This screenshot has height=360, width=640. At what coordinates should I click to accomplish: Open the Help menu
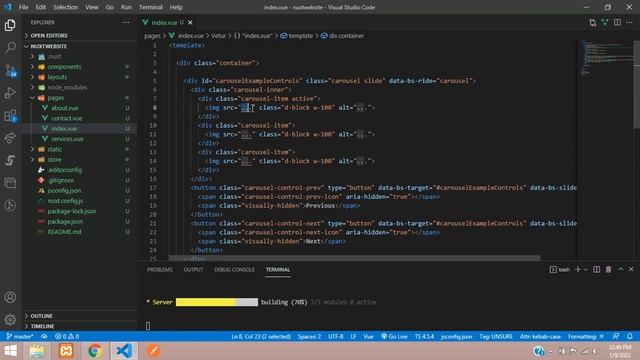point(176,7)
